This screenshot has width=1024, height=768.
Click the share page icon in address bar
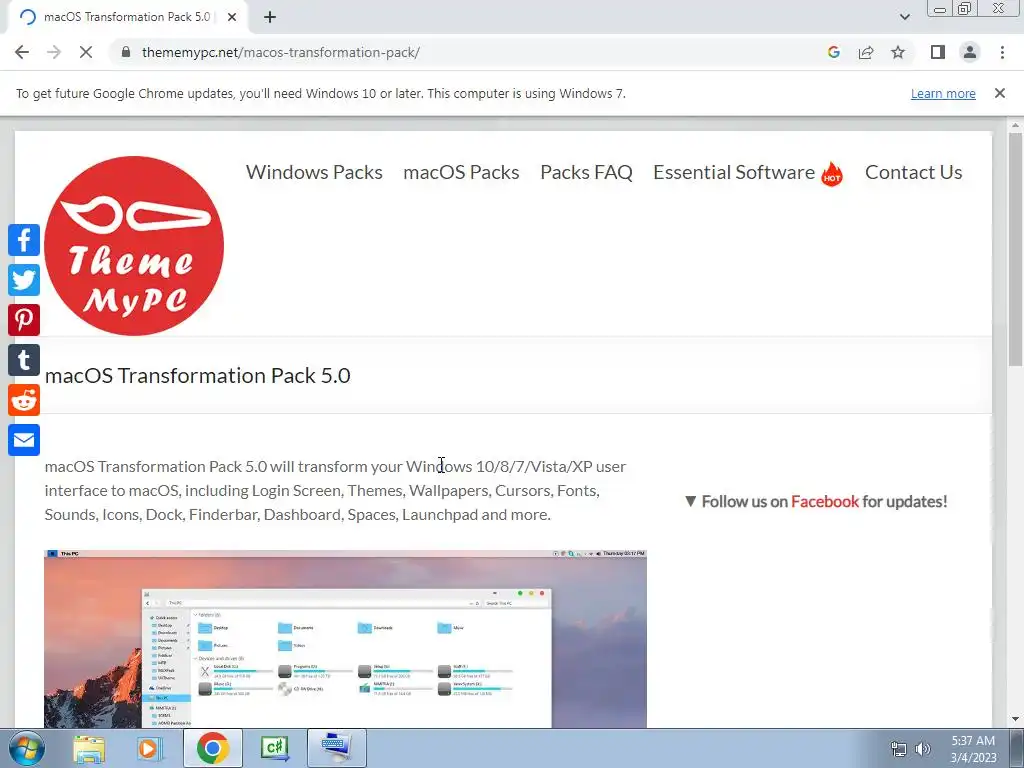coord(866,52)
